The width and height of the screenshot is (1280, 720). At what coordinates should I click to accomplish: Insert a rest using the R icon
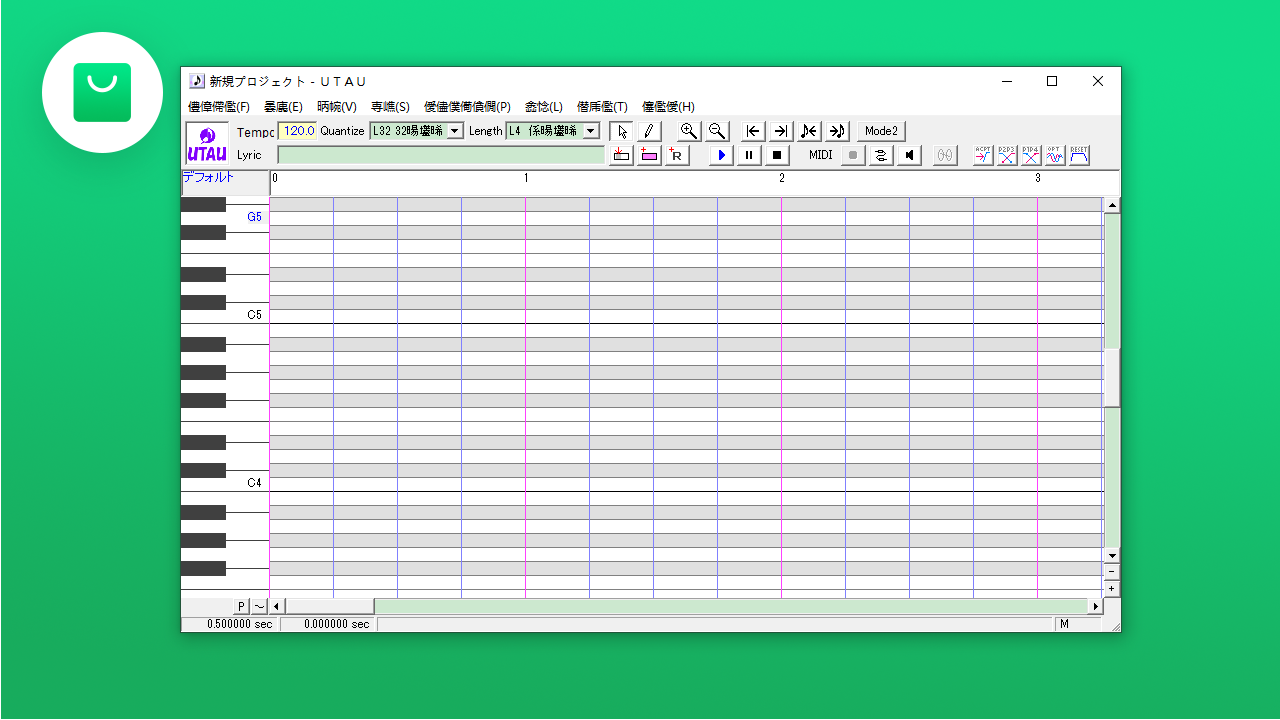677,155
